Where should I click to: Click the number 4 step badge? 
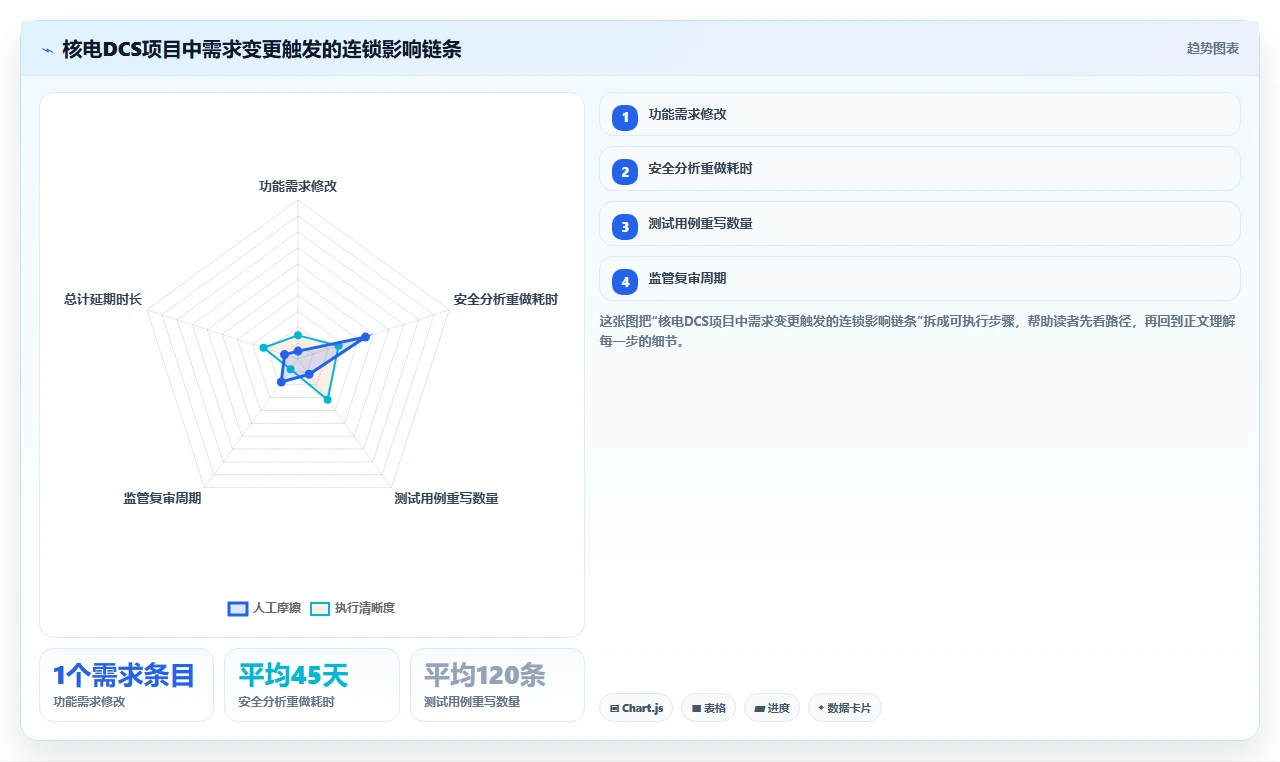(625, 282)
